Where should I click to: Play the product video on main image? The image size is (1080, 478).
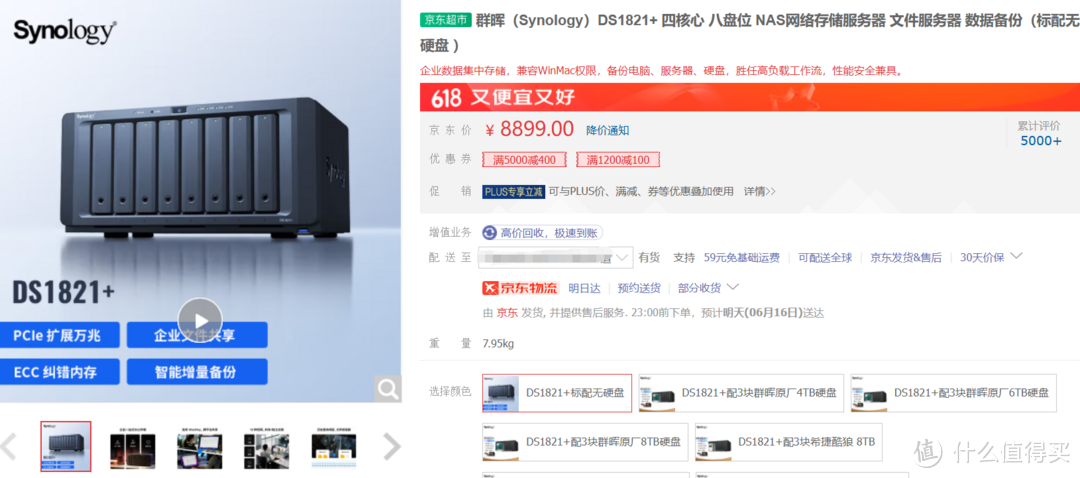click(x=200, y=320)
